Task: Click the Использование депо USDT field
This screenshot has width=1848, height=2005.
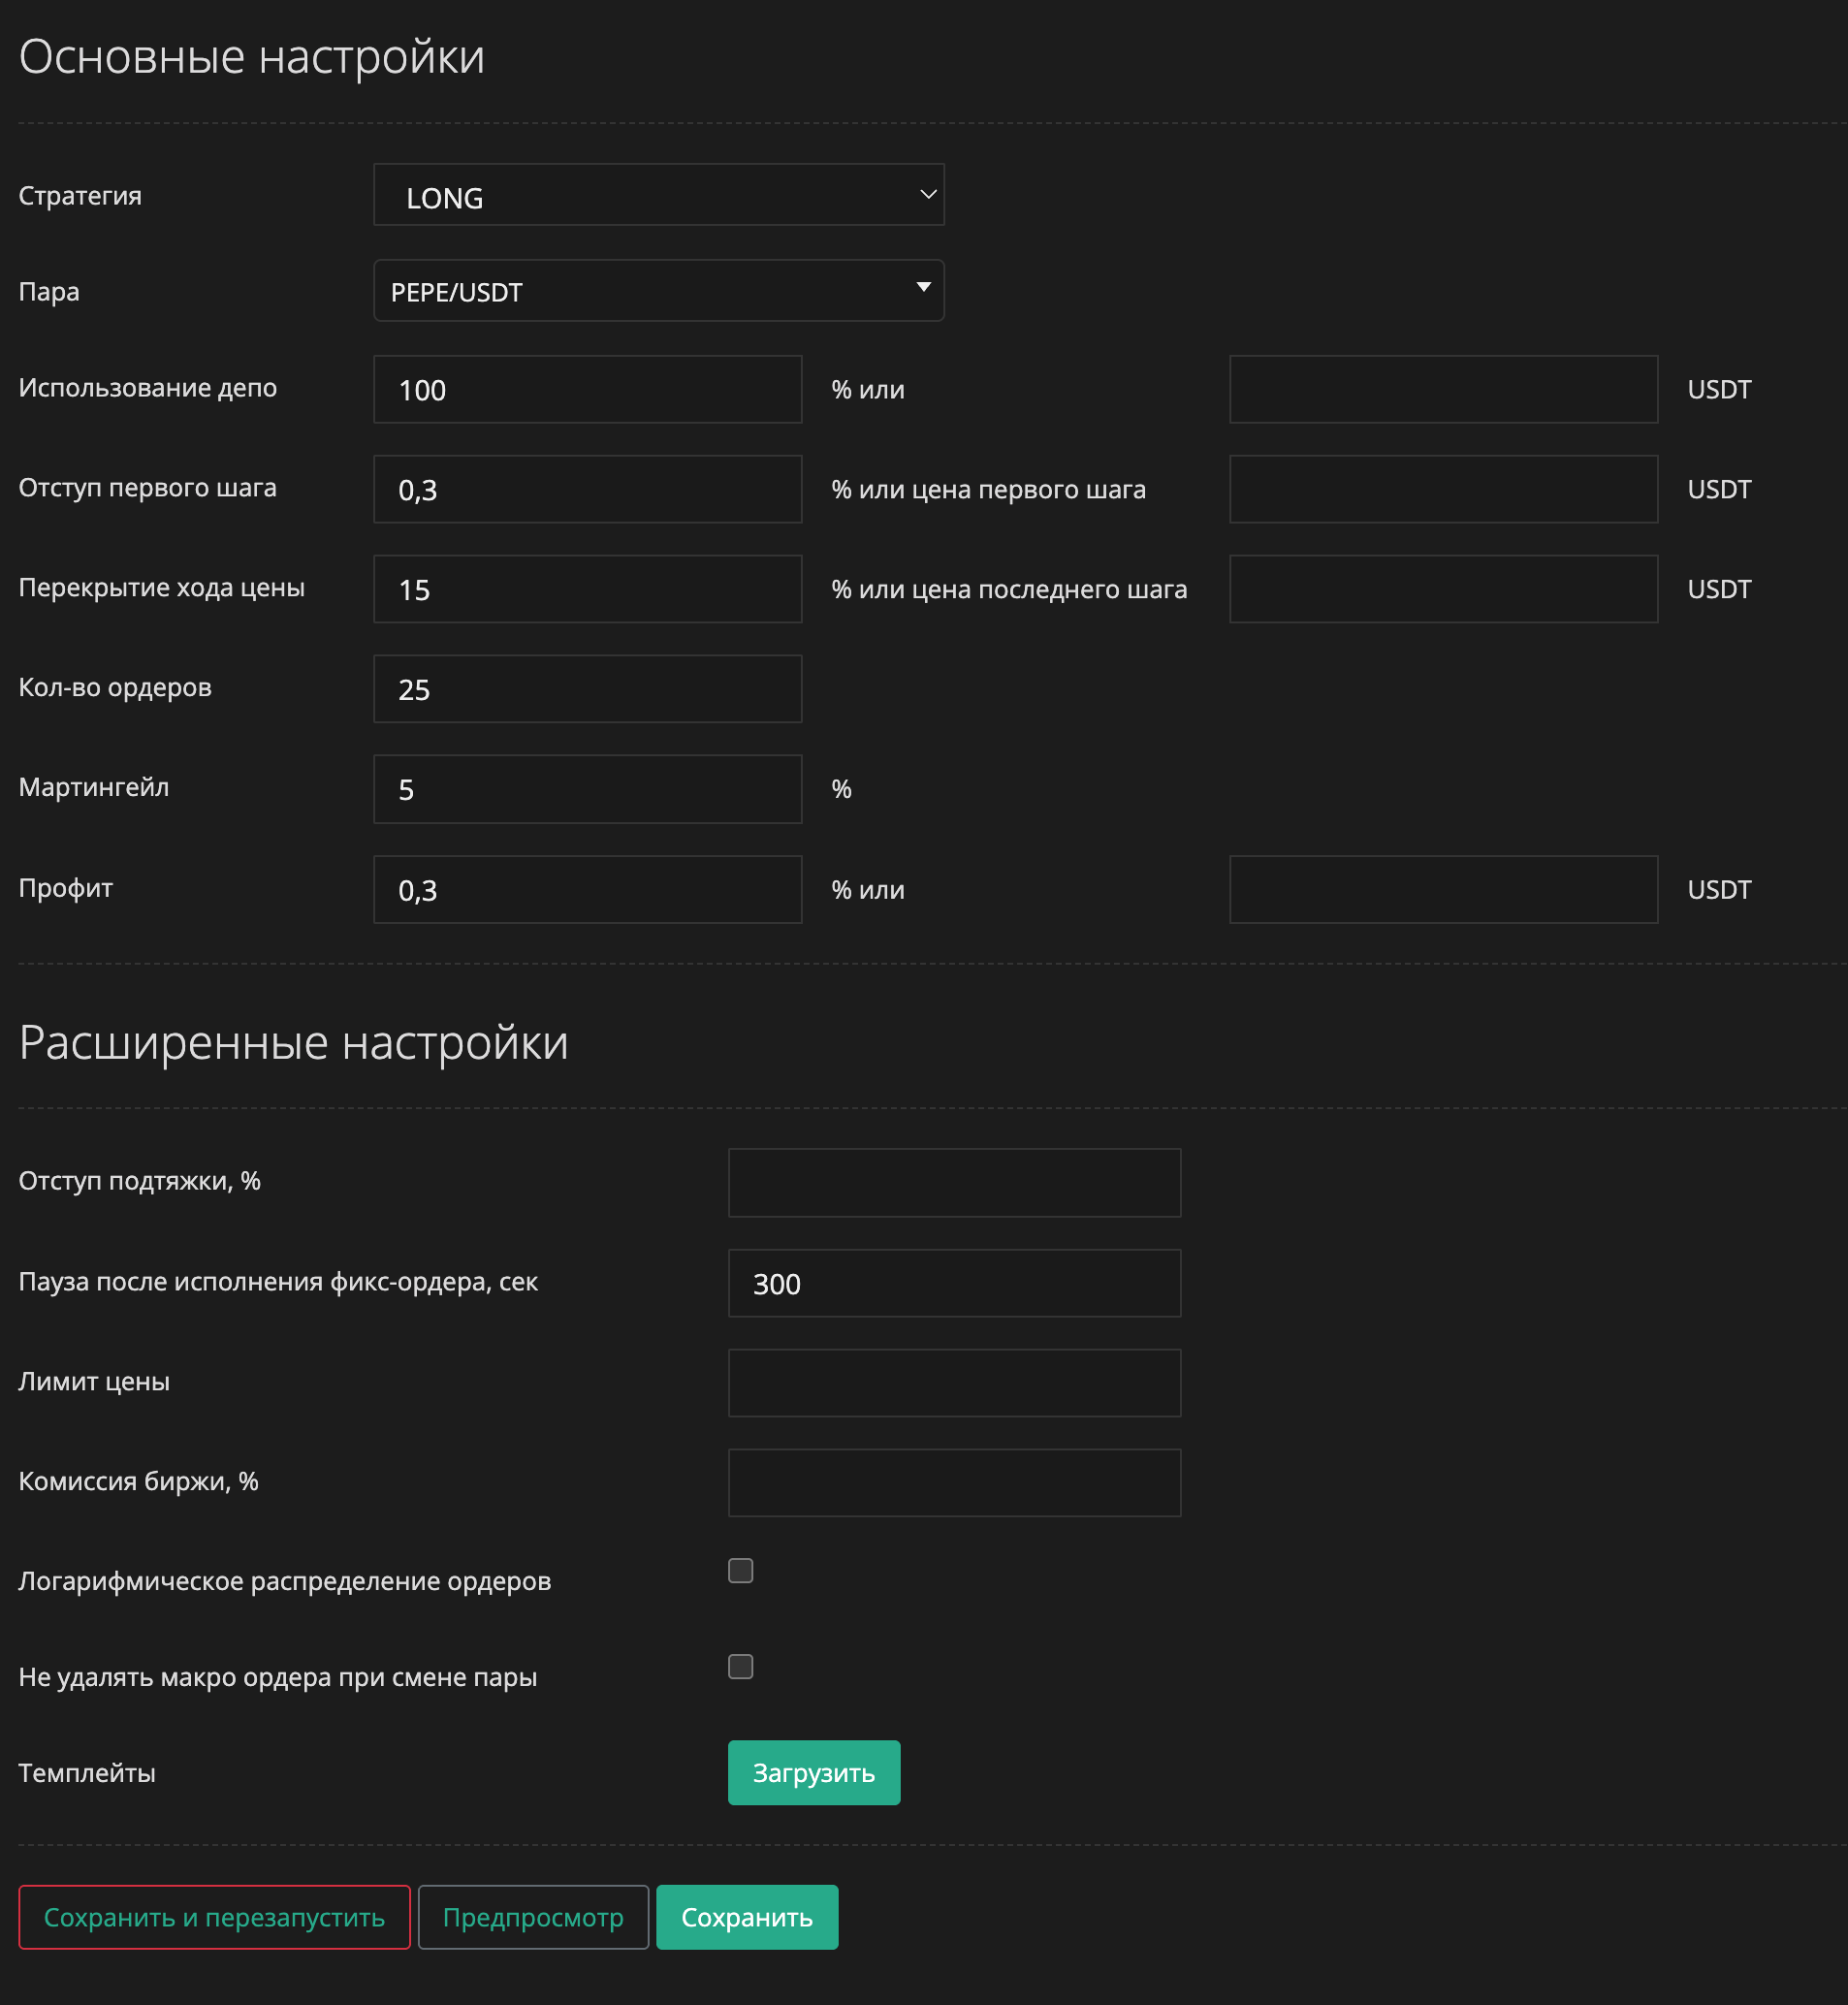Action: [x=1443, y=389]
